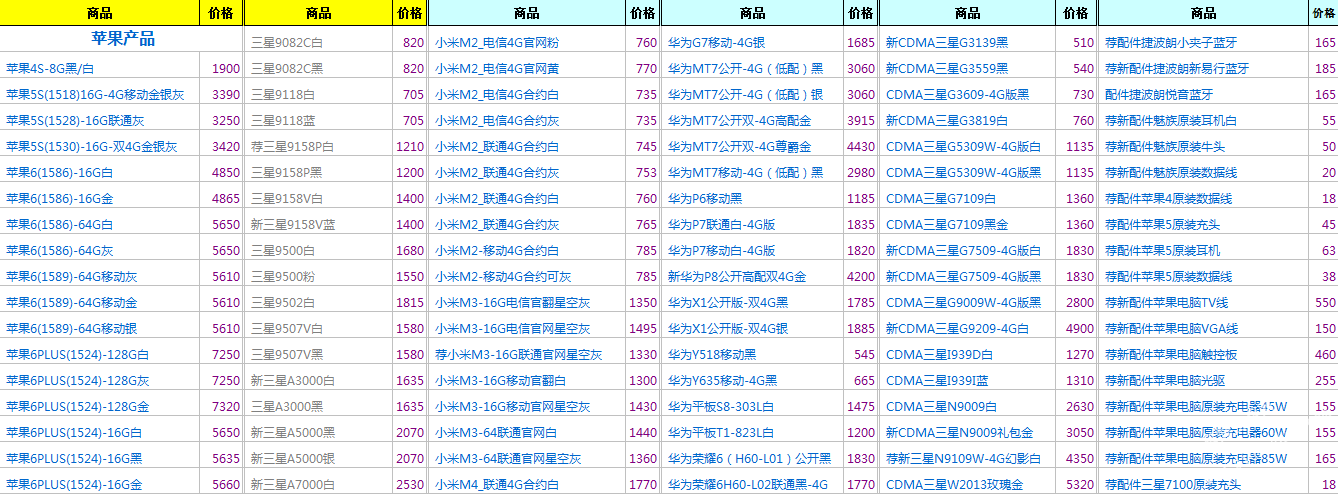Click the 4430 price value
Viewport: 1338px width, 494px height.
(861, 146)
